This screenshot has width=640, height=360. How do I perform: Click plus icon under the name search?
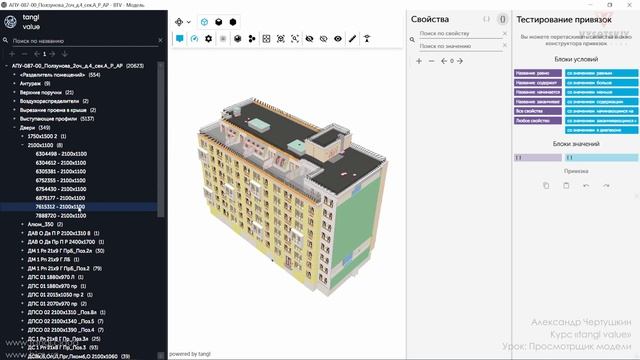[12, 54]
